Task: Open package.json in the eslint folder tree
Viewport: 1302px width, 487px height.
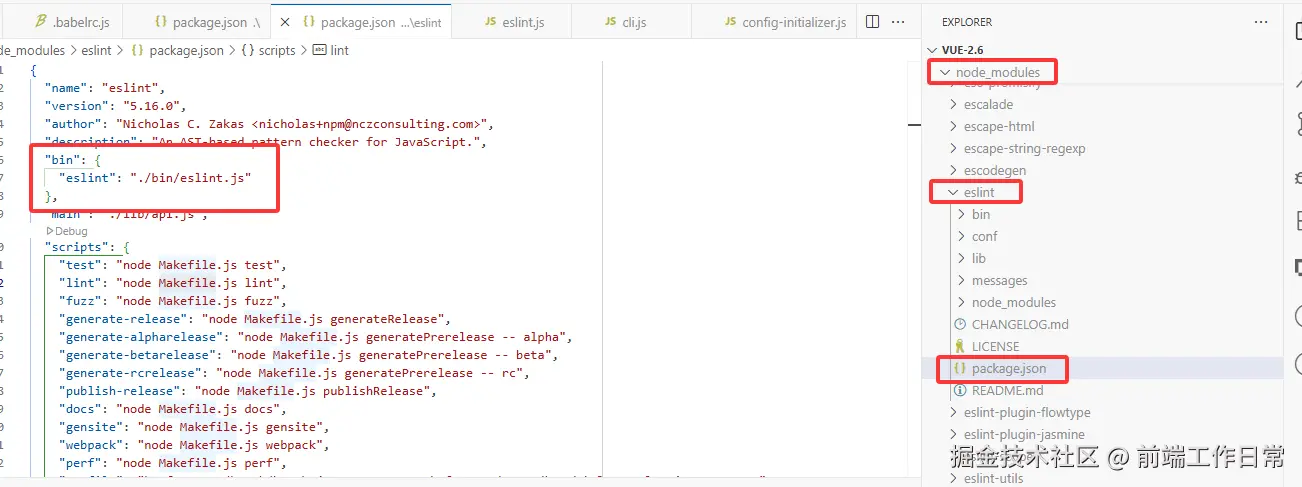Action: [1008, 368]
